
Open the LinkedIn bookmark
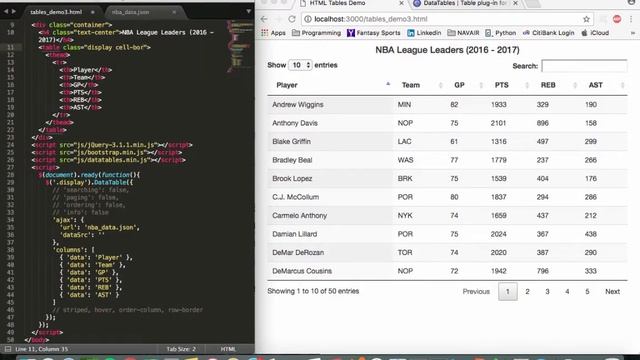pos(424,33)
